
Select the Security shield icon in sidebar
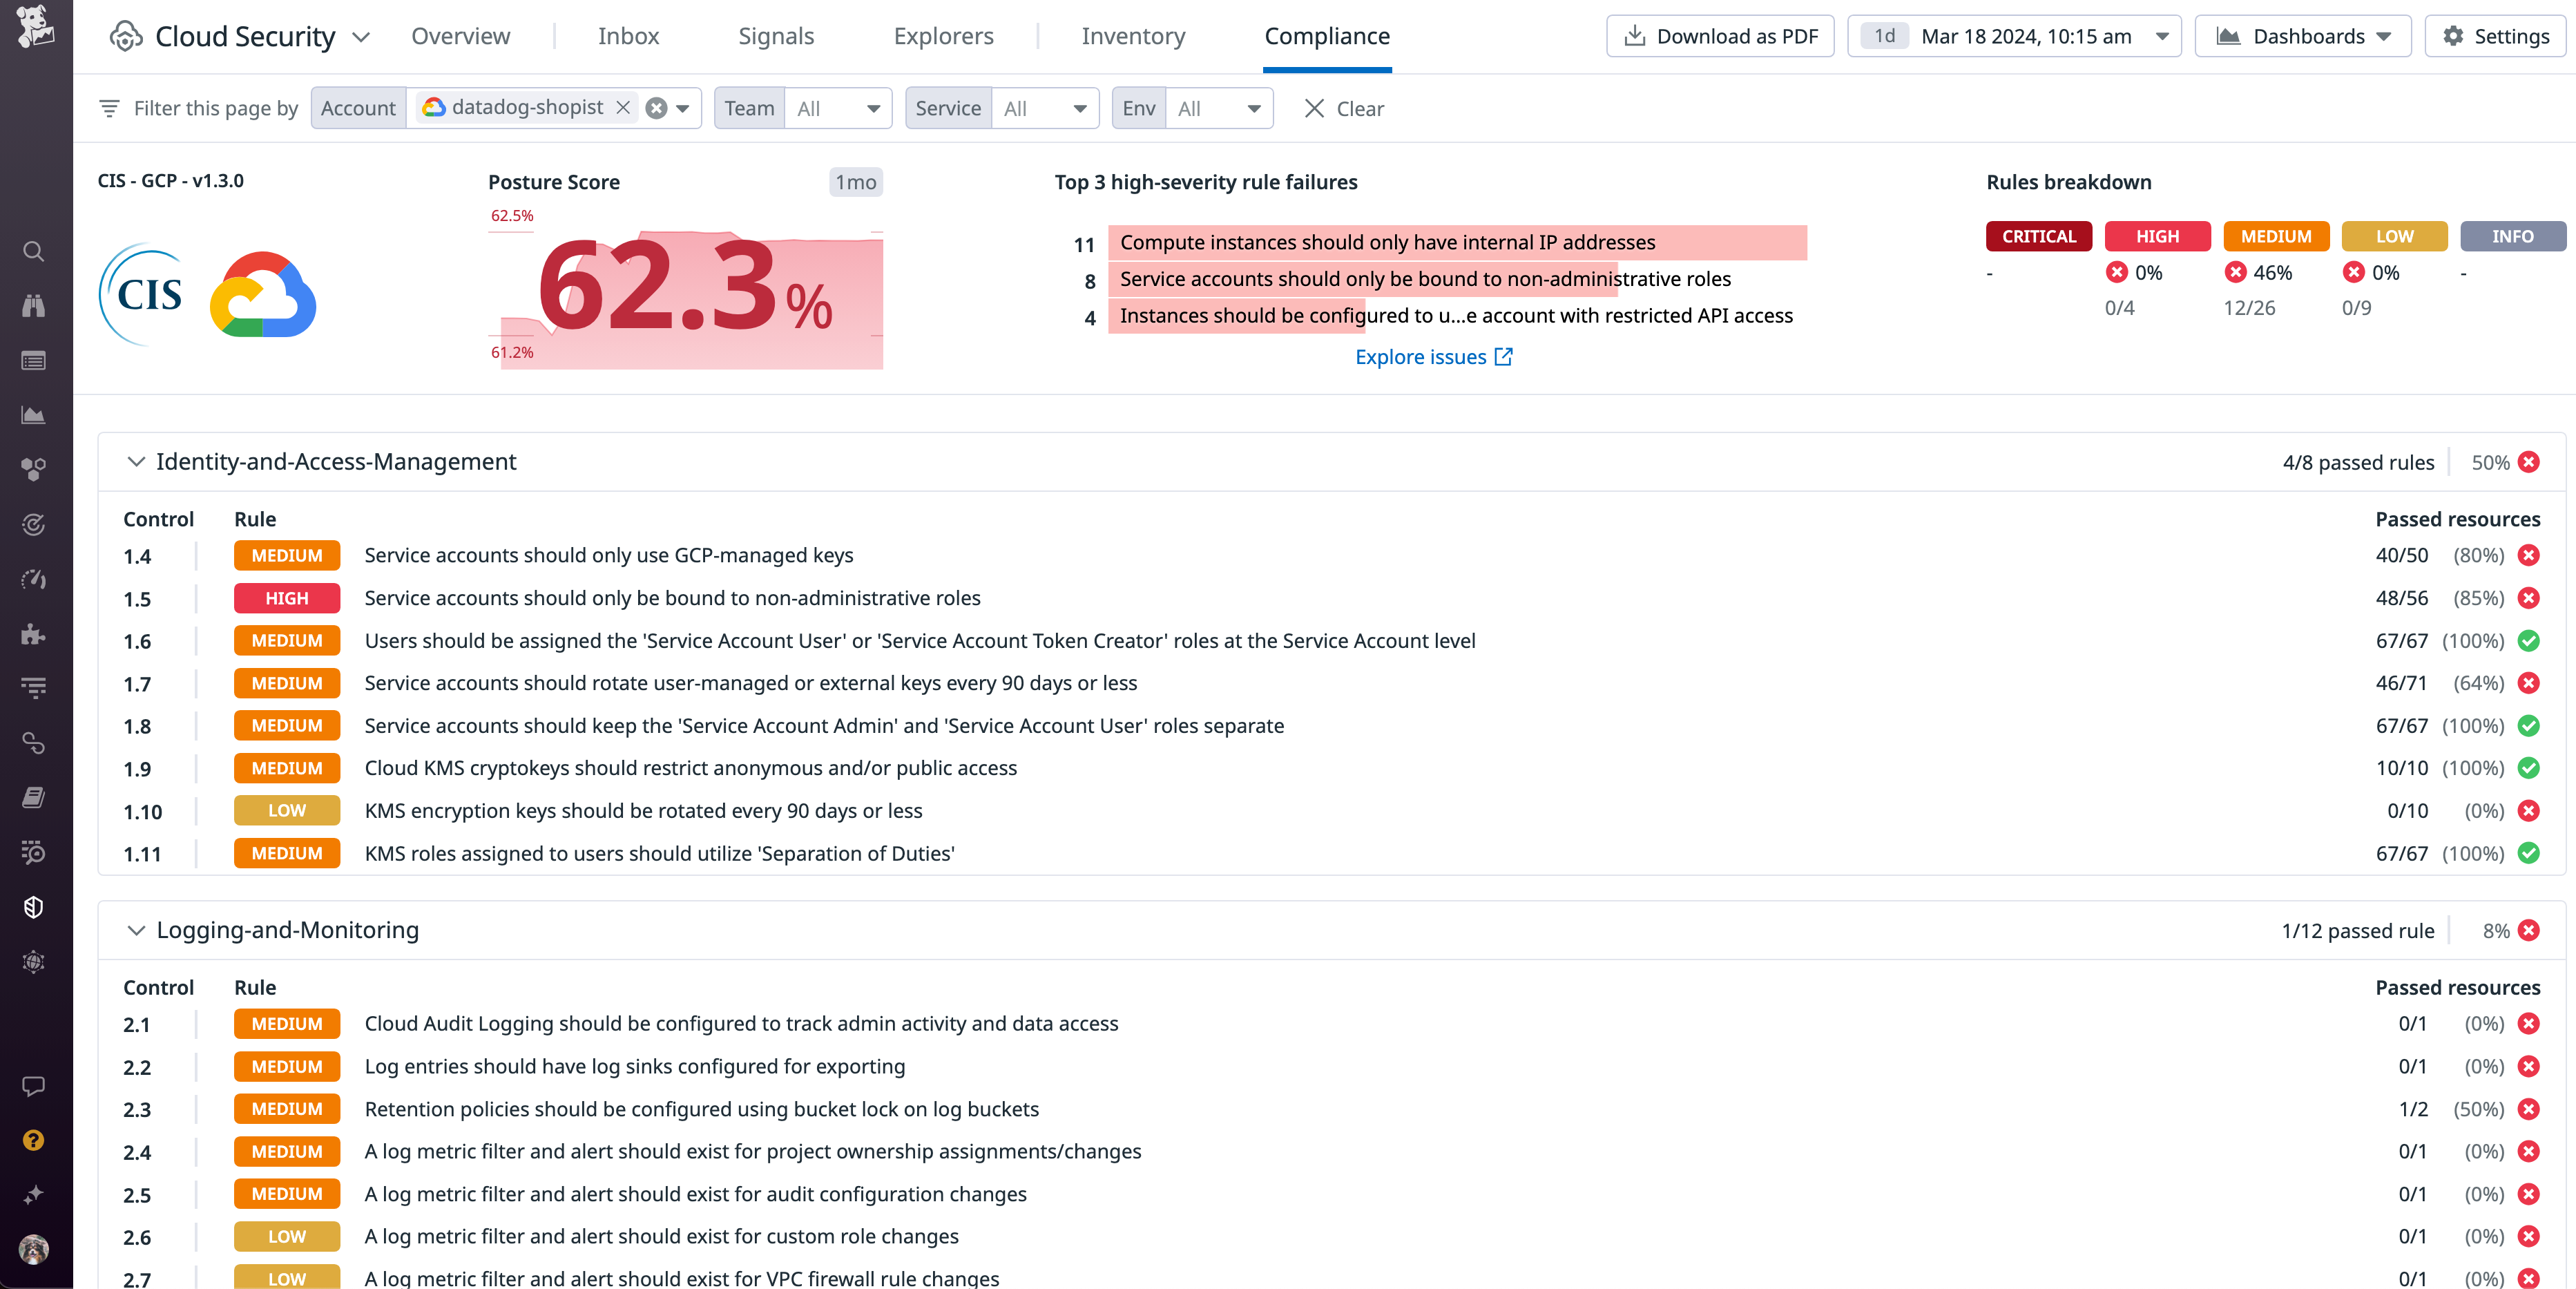tap(34, 907)
